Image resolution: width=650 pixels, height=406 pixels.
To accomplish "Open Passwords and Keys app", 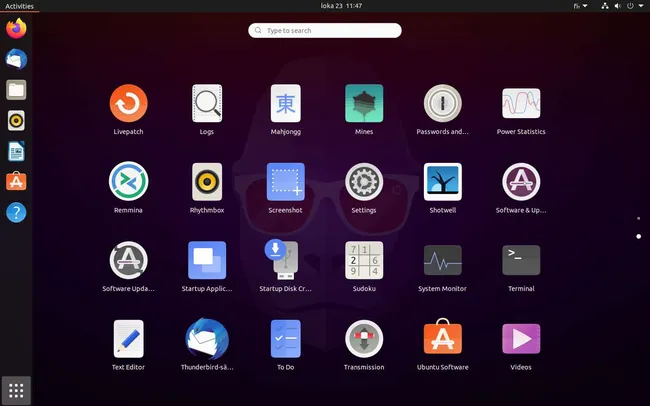I will [x=443, y=104].
